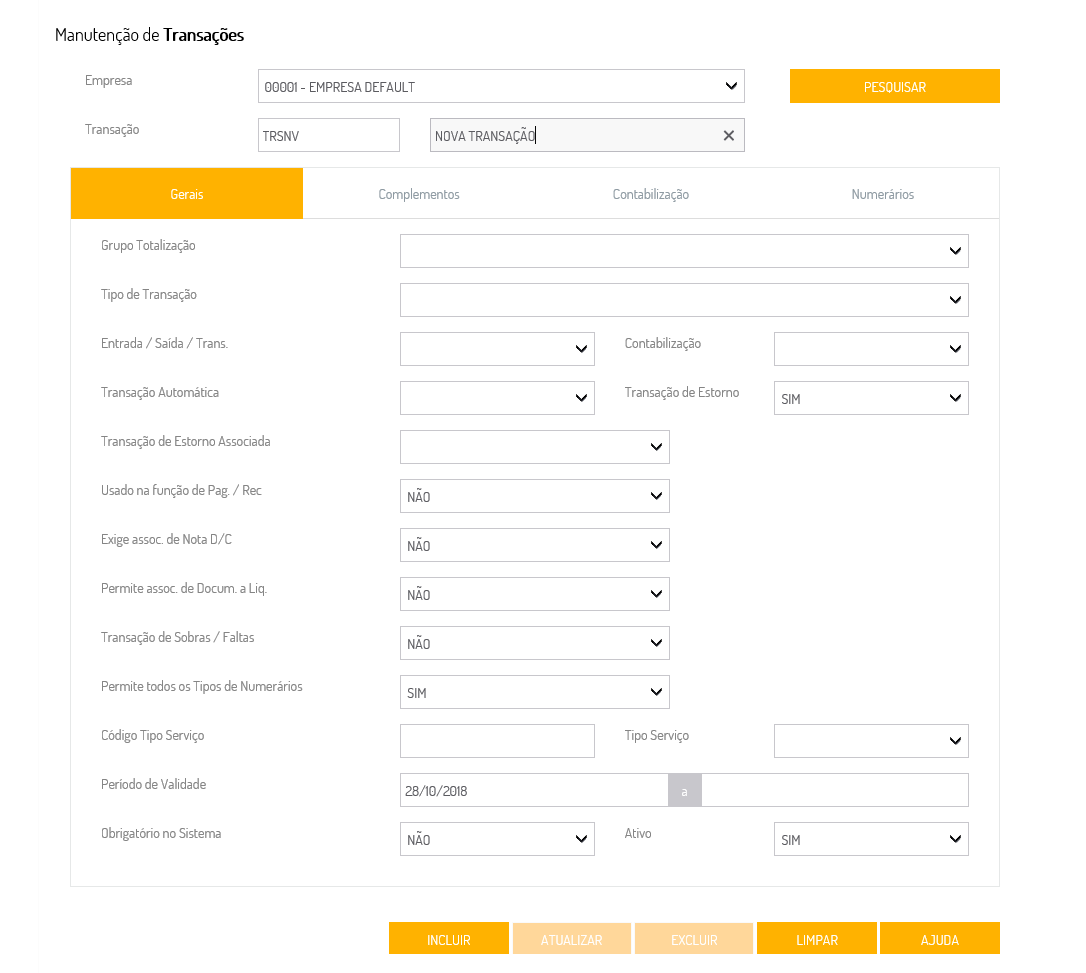Viewport: 1086px width, 973px height.
Task: Open the Transação Automática dropdown
Action: [497, 398]
